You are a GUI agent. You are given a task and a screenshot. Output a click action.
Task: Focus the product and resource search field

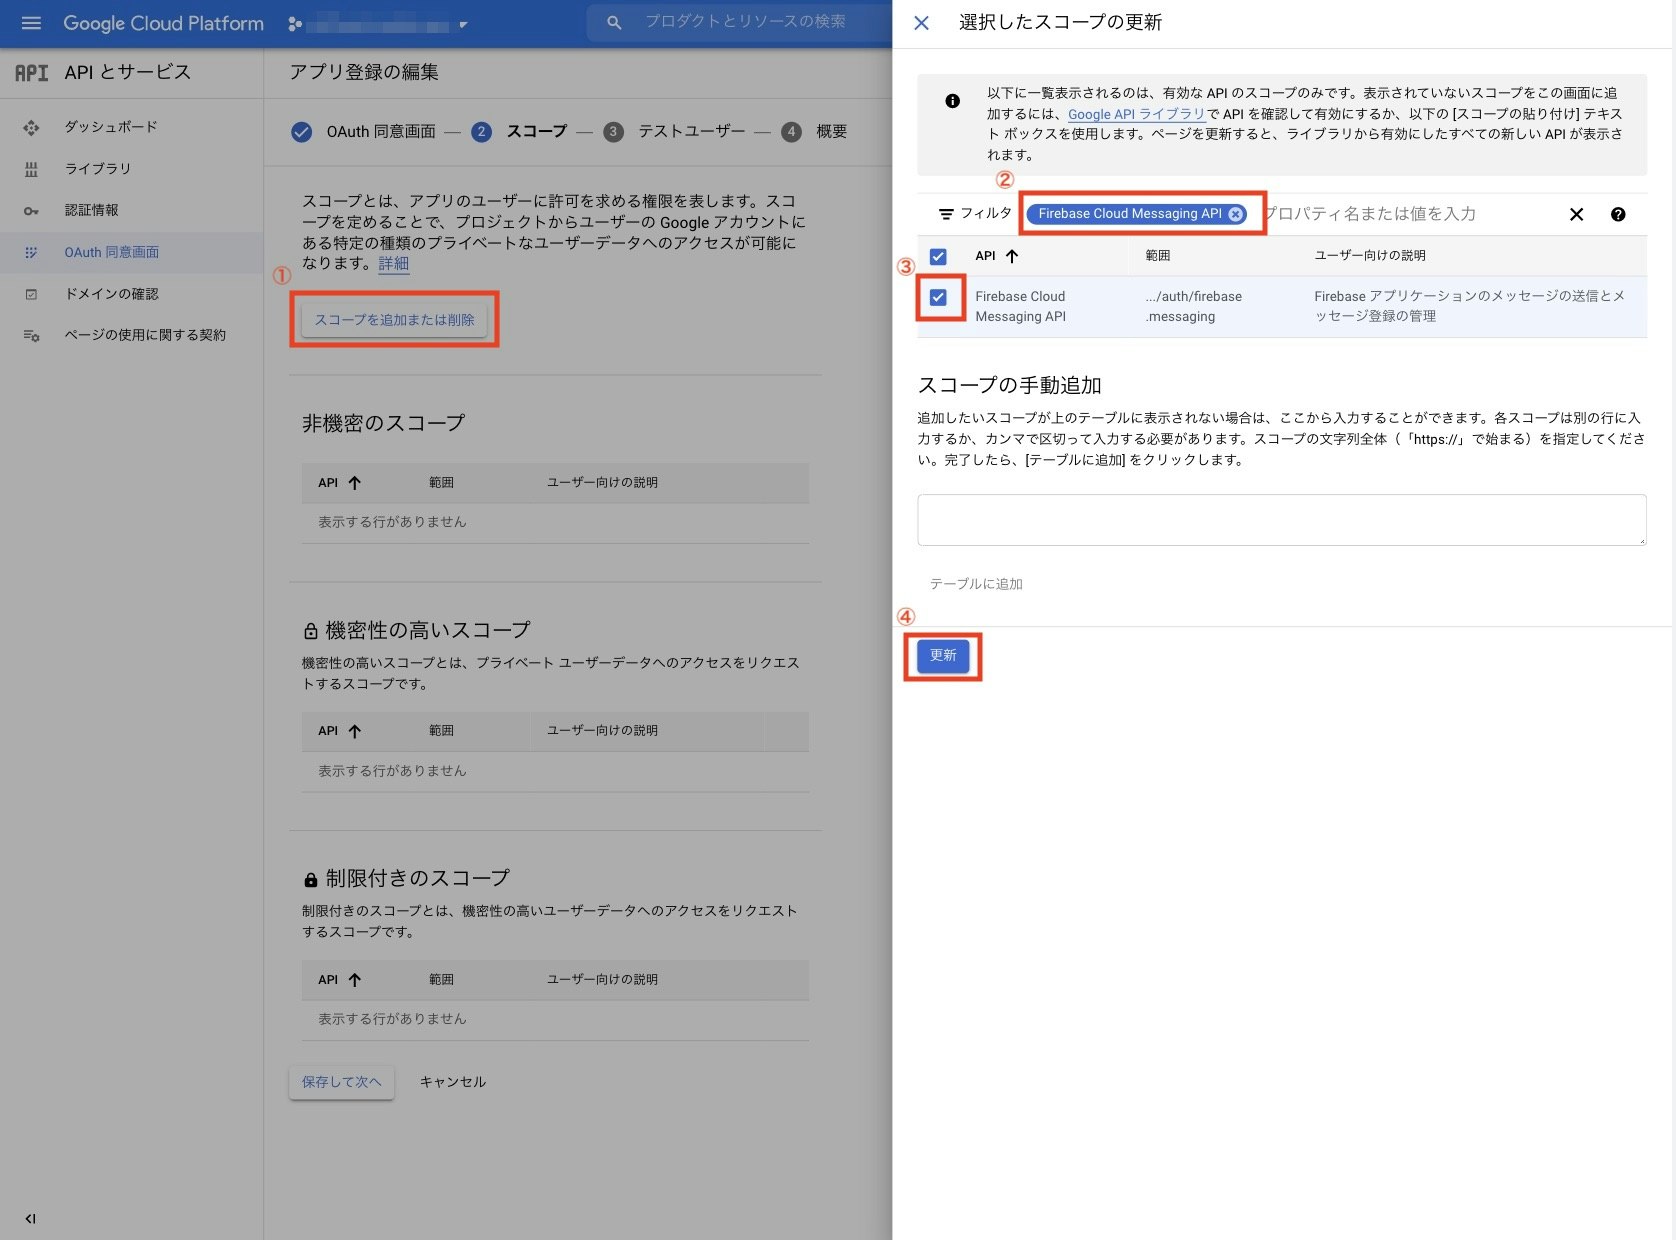745,22
